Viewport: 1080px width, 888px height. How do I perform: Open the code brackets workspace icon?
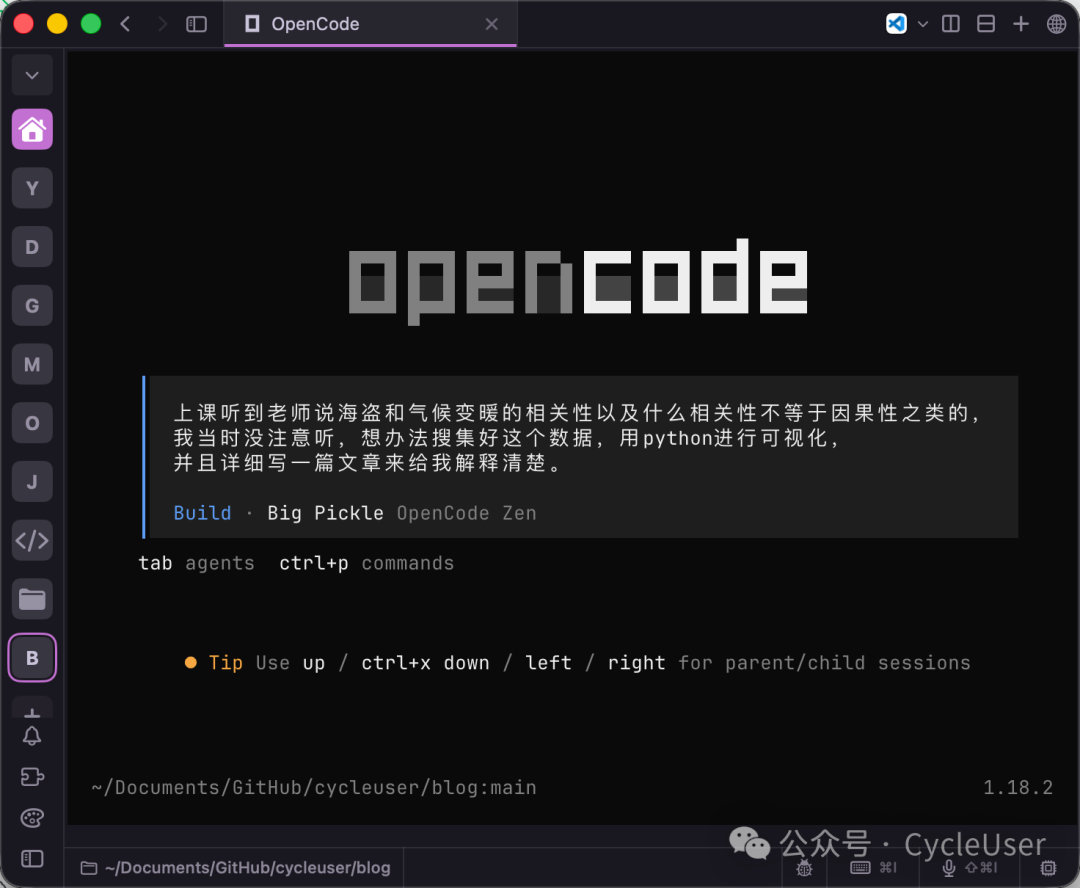point(32,540)
